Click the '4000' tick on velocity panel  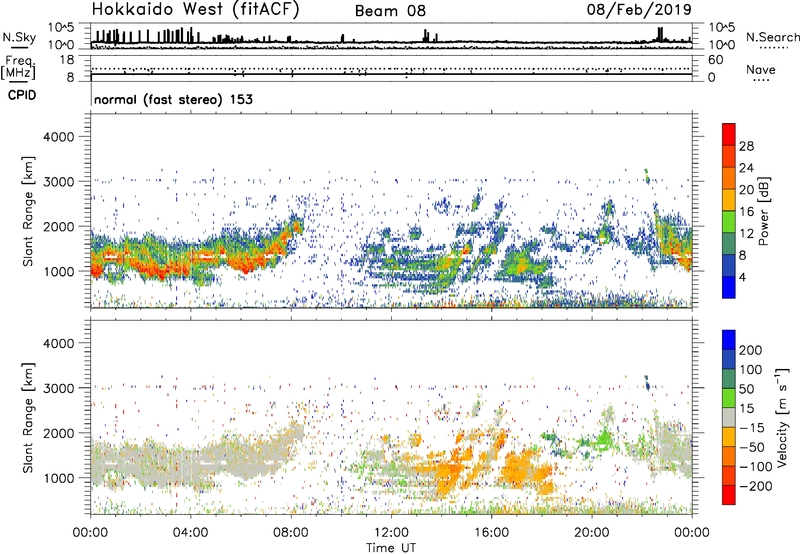tap(58, 343)
